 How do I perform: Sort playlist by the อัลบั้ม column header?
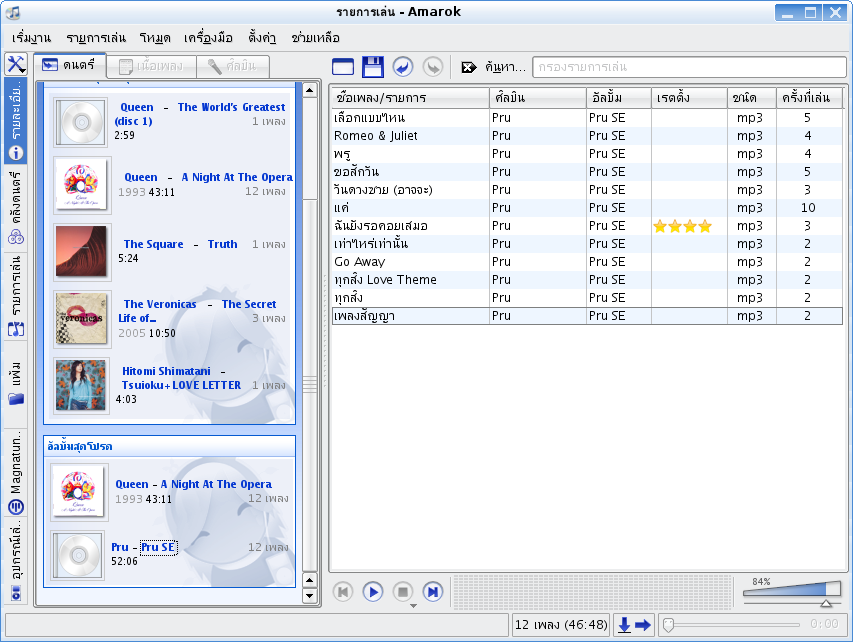tap(619, 98)
